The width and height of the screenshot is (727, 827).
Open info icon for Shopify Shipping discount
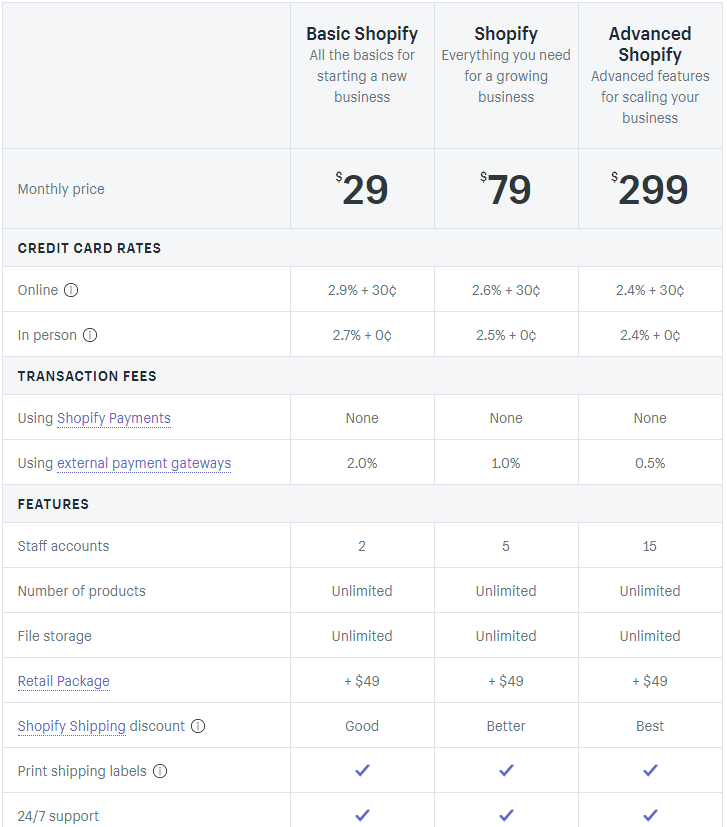coord(198,726)
